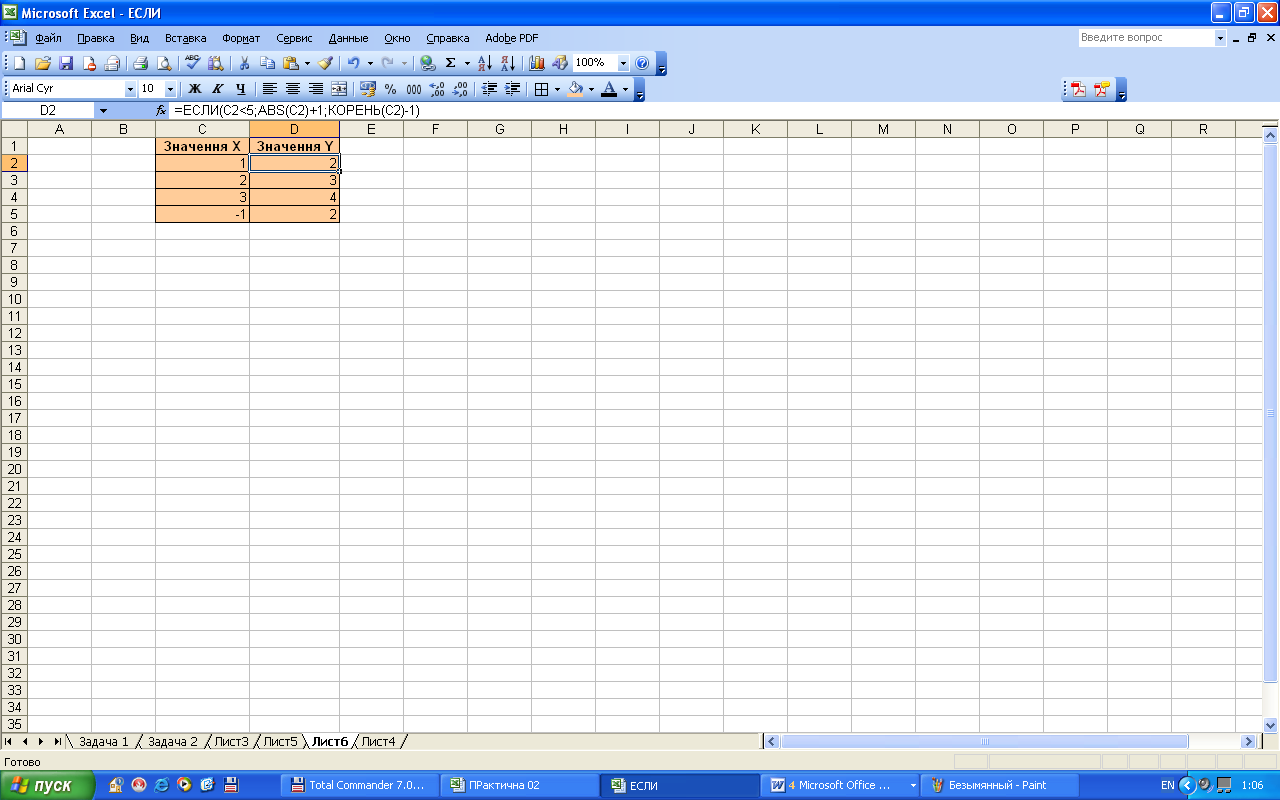The width and height of the screenshot is (1280, 800).
Task: Select the C5 cell containing -1
Action: (202, 214)
